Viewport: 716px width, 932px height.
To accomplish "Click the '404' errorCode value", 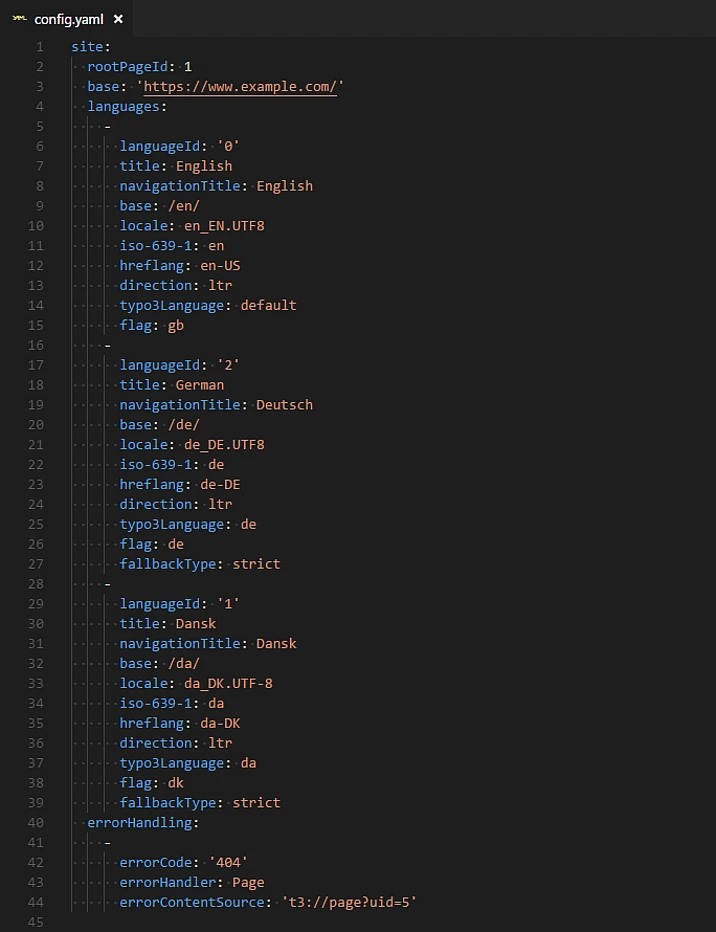I will pos(228,862).
